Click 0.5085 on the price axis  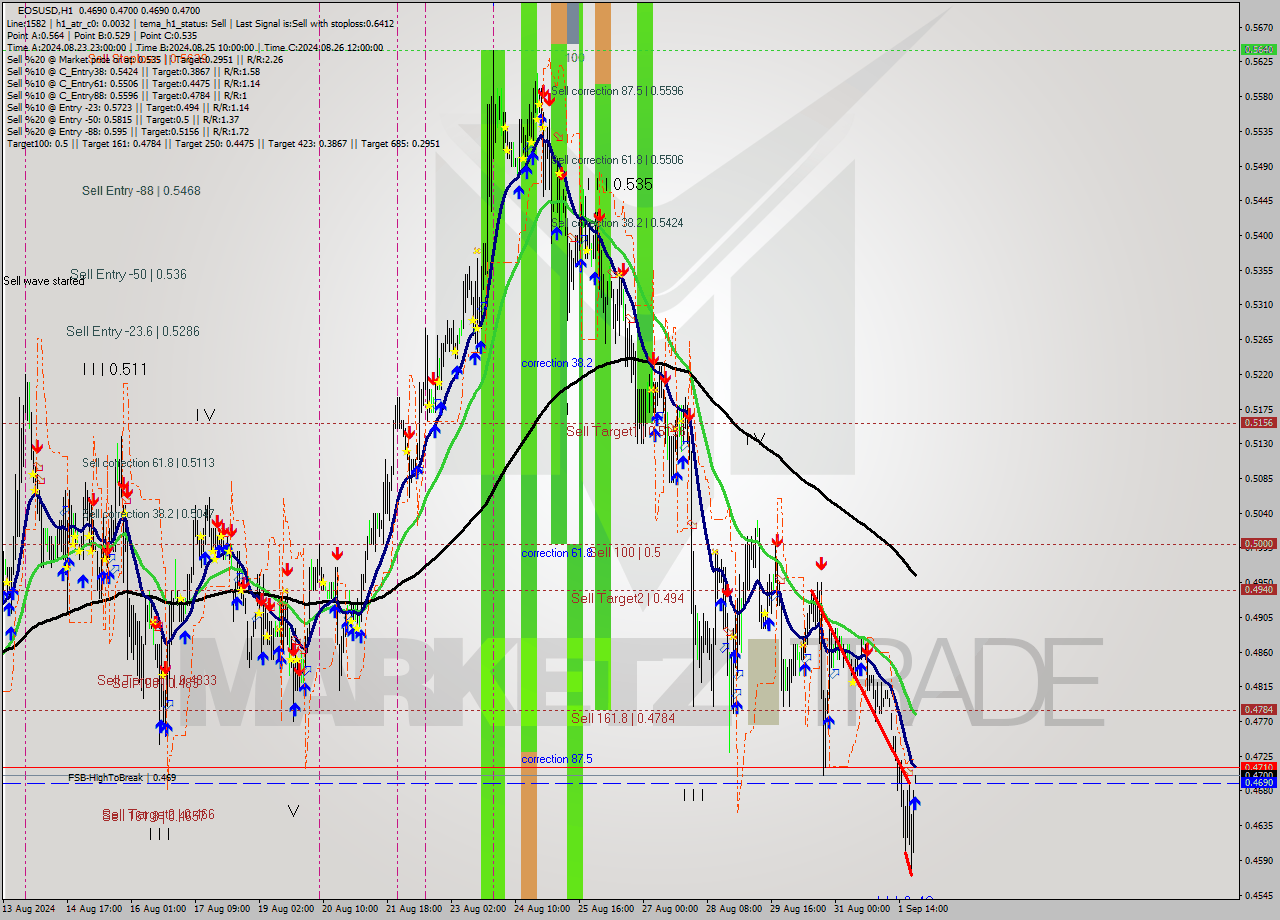tap(1258, 478)
